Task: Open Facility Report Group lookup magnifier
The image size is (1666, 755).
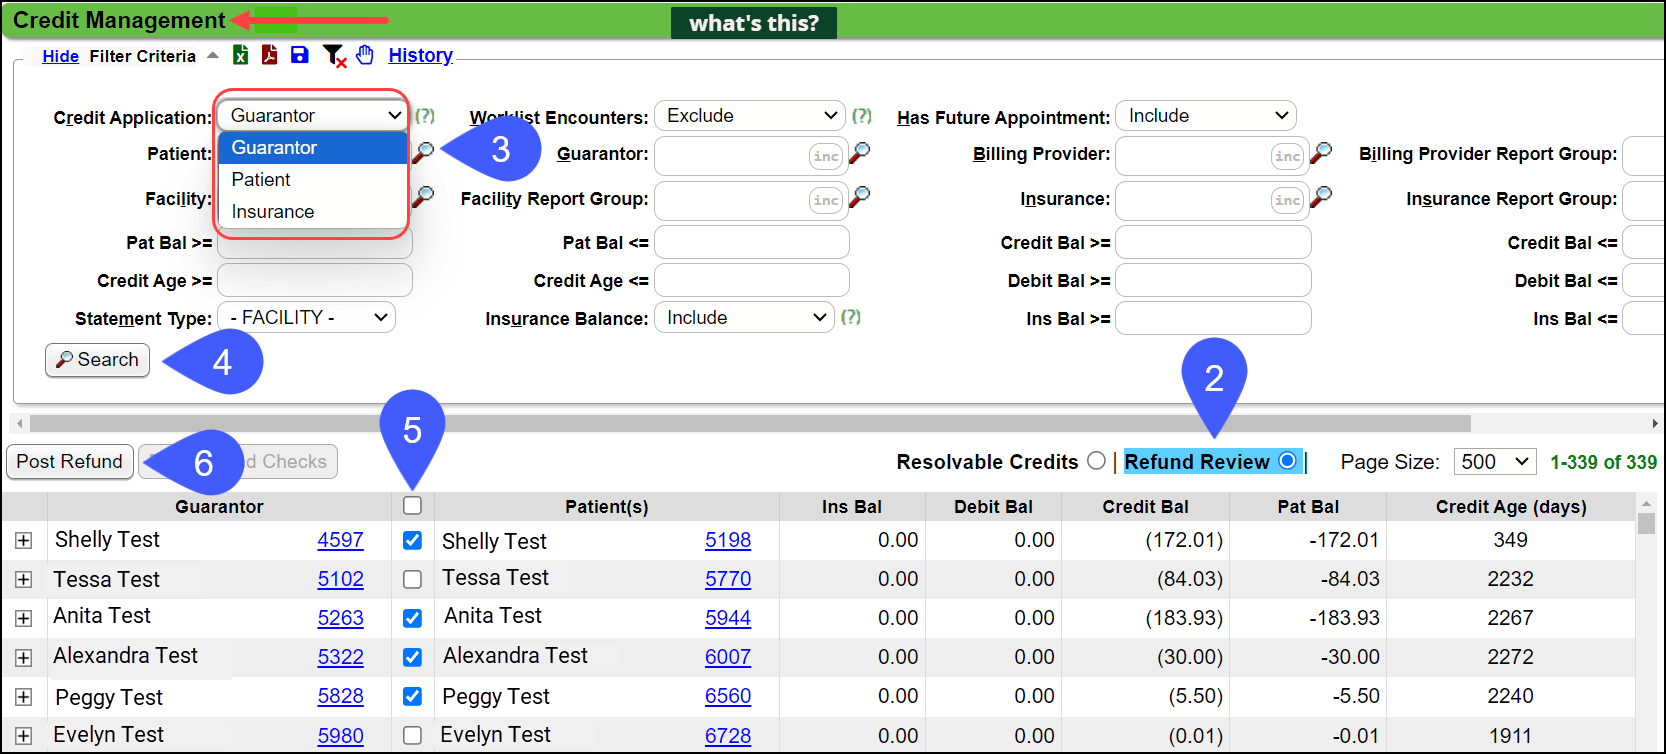Action: (859, 197)
